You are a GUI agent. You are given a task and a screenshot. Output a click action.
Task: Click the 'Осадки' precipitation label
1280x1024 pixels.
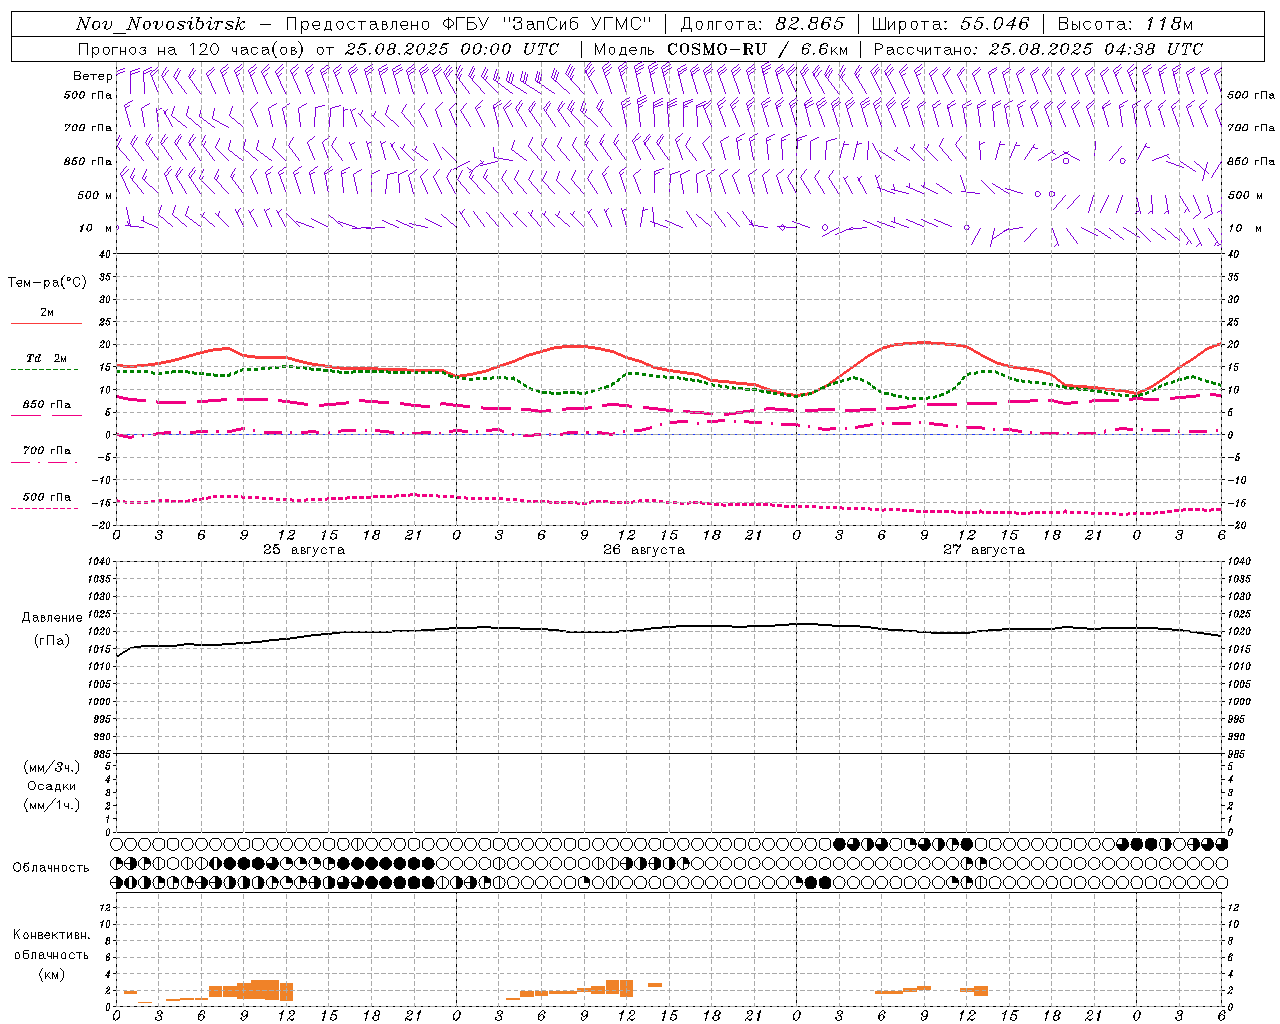(x=51, y=786)
